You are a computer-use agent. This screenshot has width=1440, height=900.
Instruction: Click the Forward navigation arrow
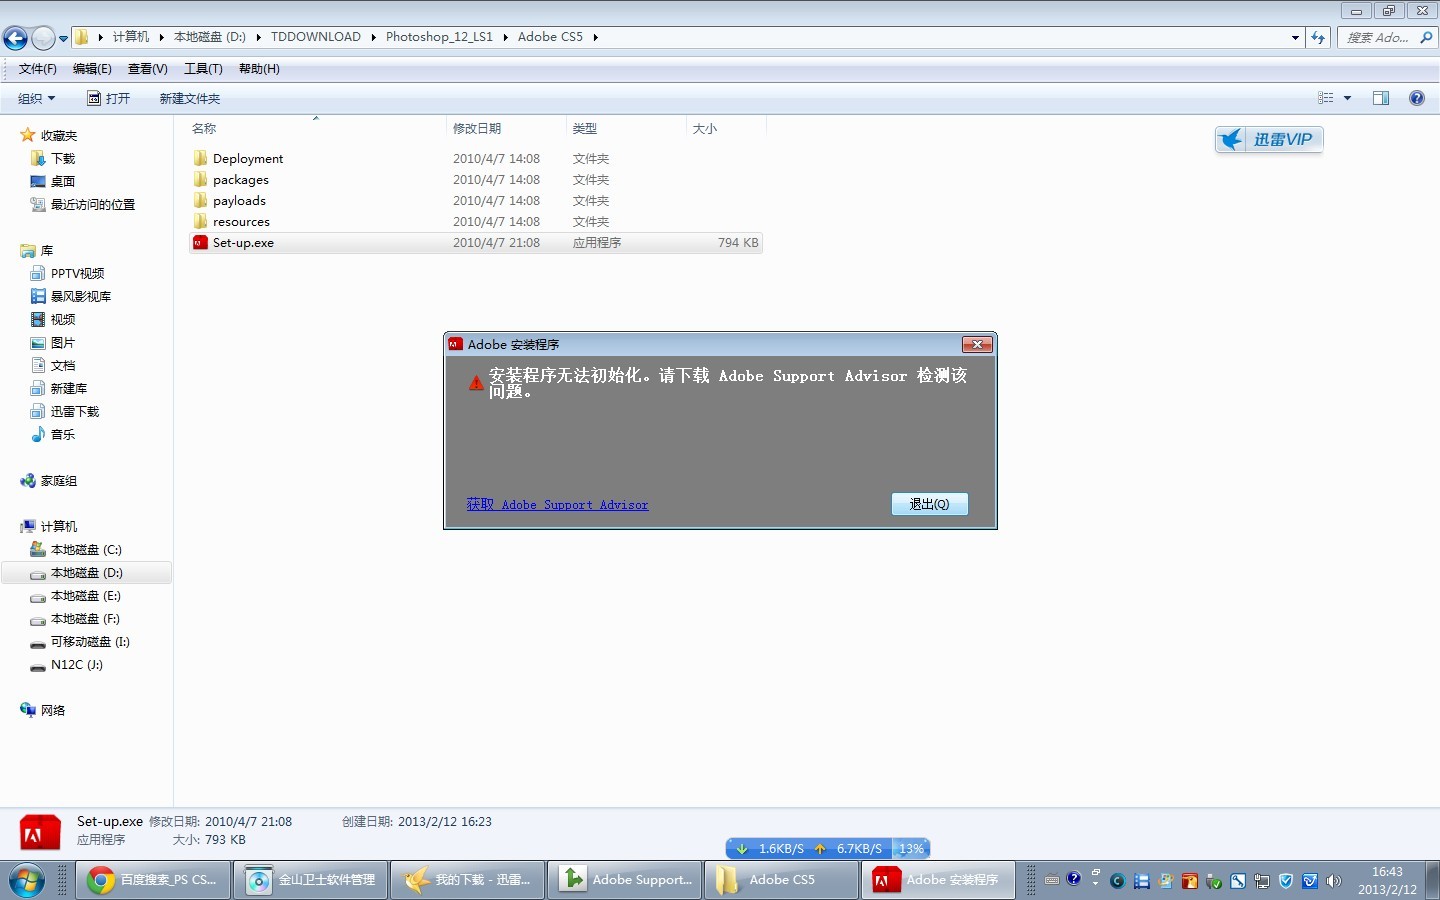(43, 38)
